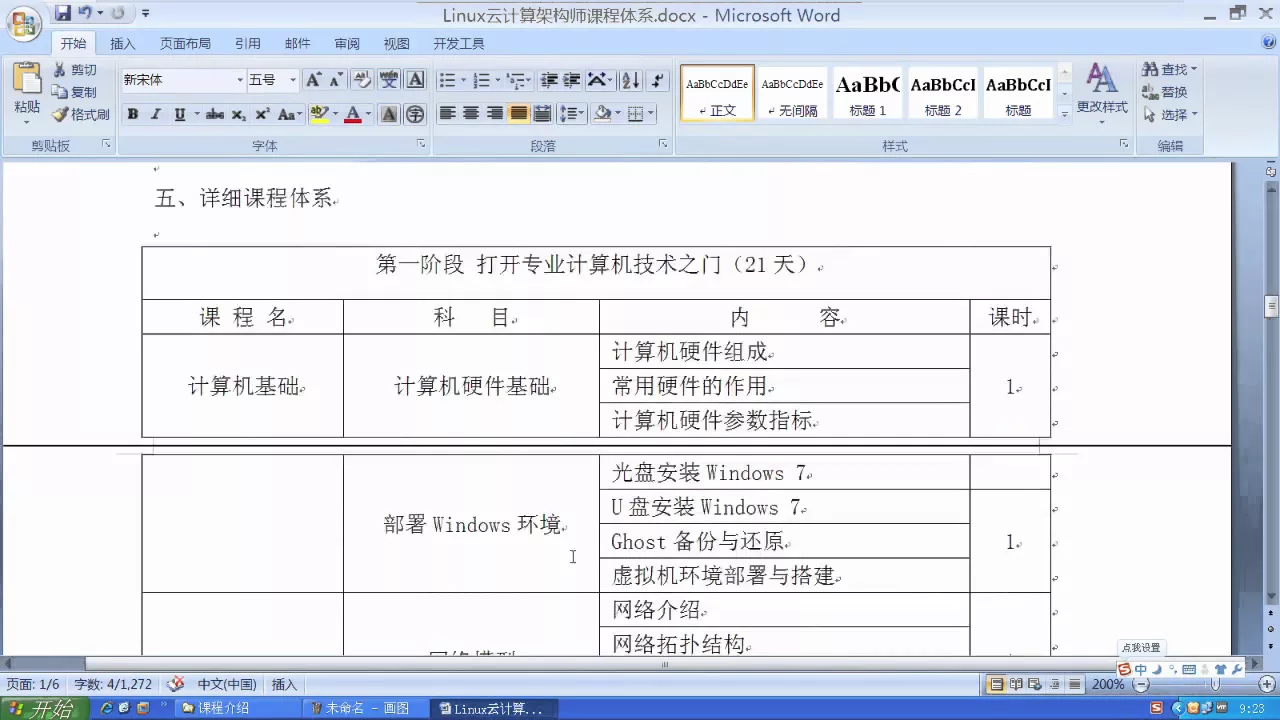1280x720 pixels.
Task: Switch to the 视图 tab
Action: pyautogui.click(x=397, y=43)
